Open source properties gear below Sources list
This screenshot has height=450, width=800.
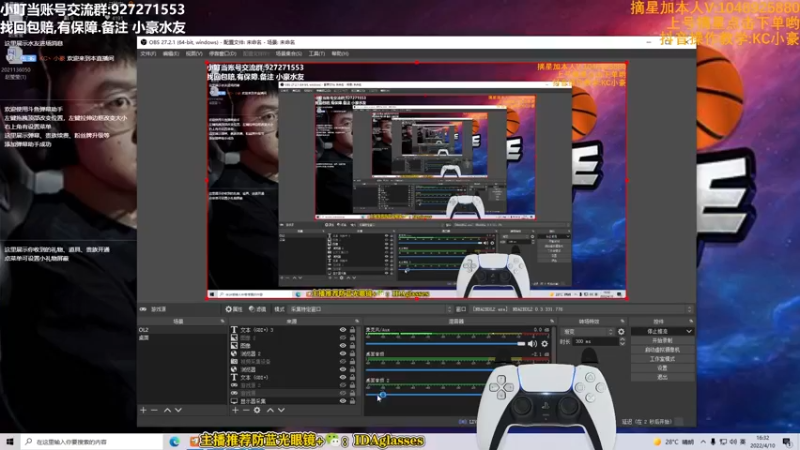click(257, 410)
